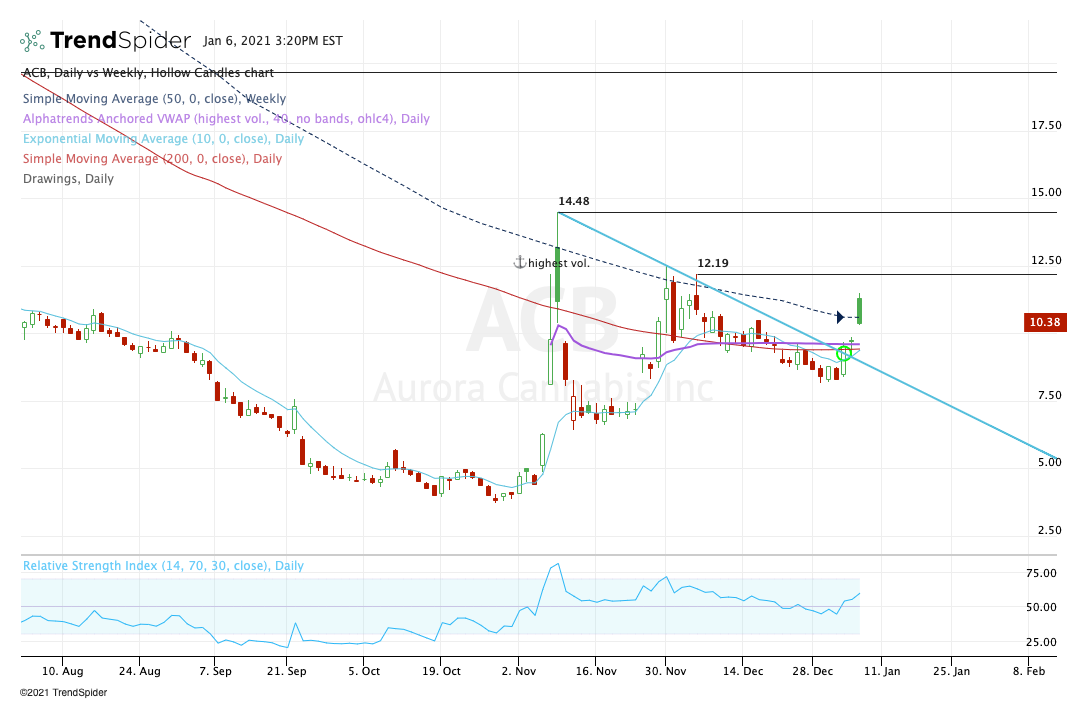Screen dimensions: 1087x702
Task: Click the Relative Strength Index indicator label
Action: point(164,565)
